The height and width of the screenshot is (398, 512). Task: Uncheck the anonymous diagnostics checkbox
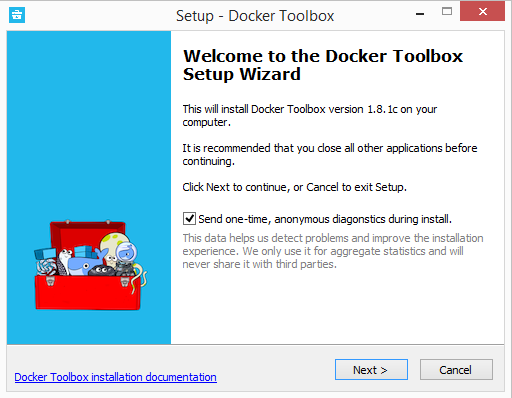(189, 219)
